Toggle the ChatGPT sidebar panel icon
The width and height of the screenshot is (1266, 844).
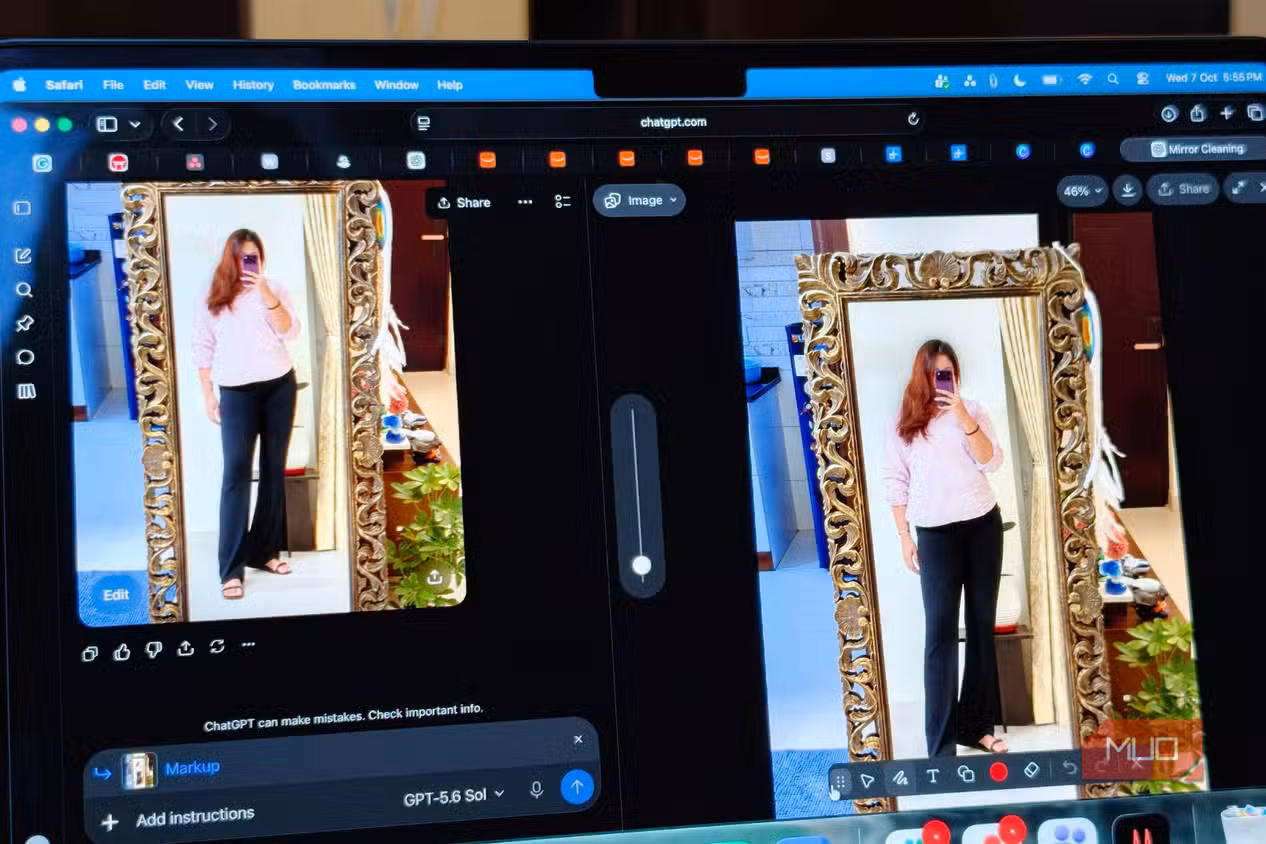coord(22,208)
